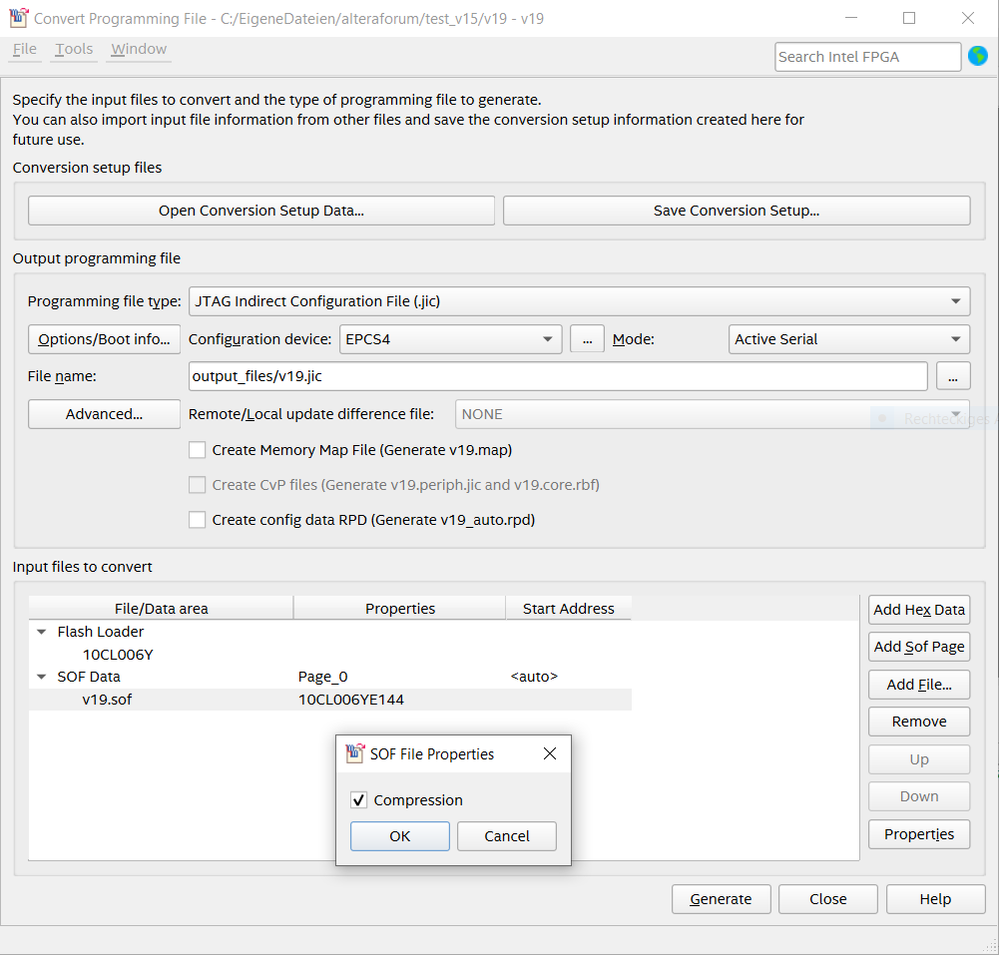Click the Search Intel FPGA field
999x955 pixels.
click(x=868, y=57)
